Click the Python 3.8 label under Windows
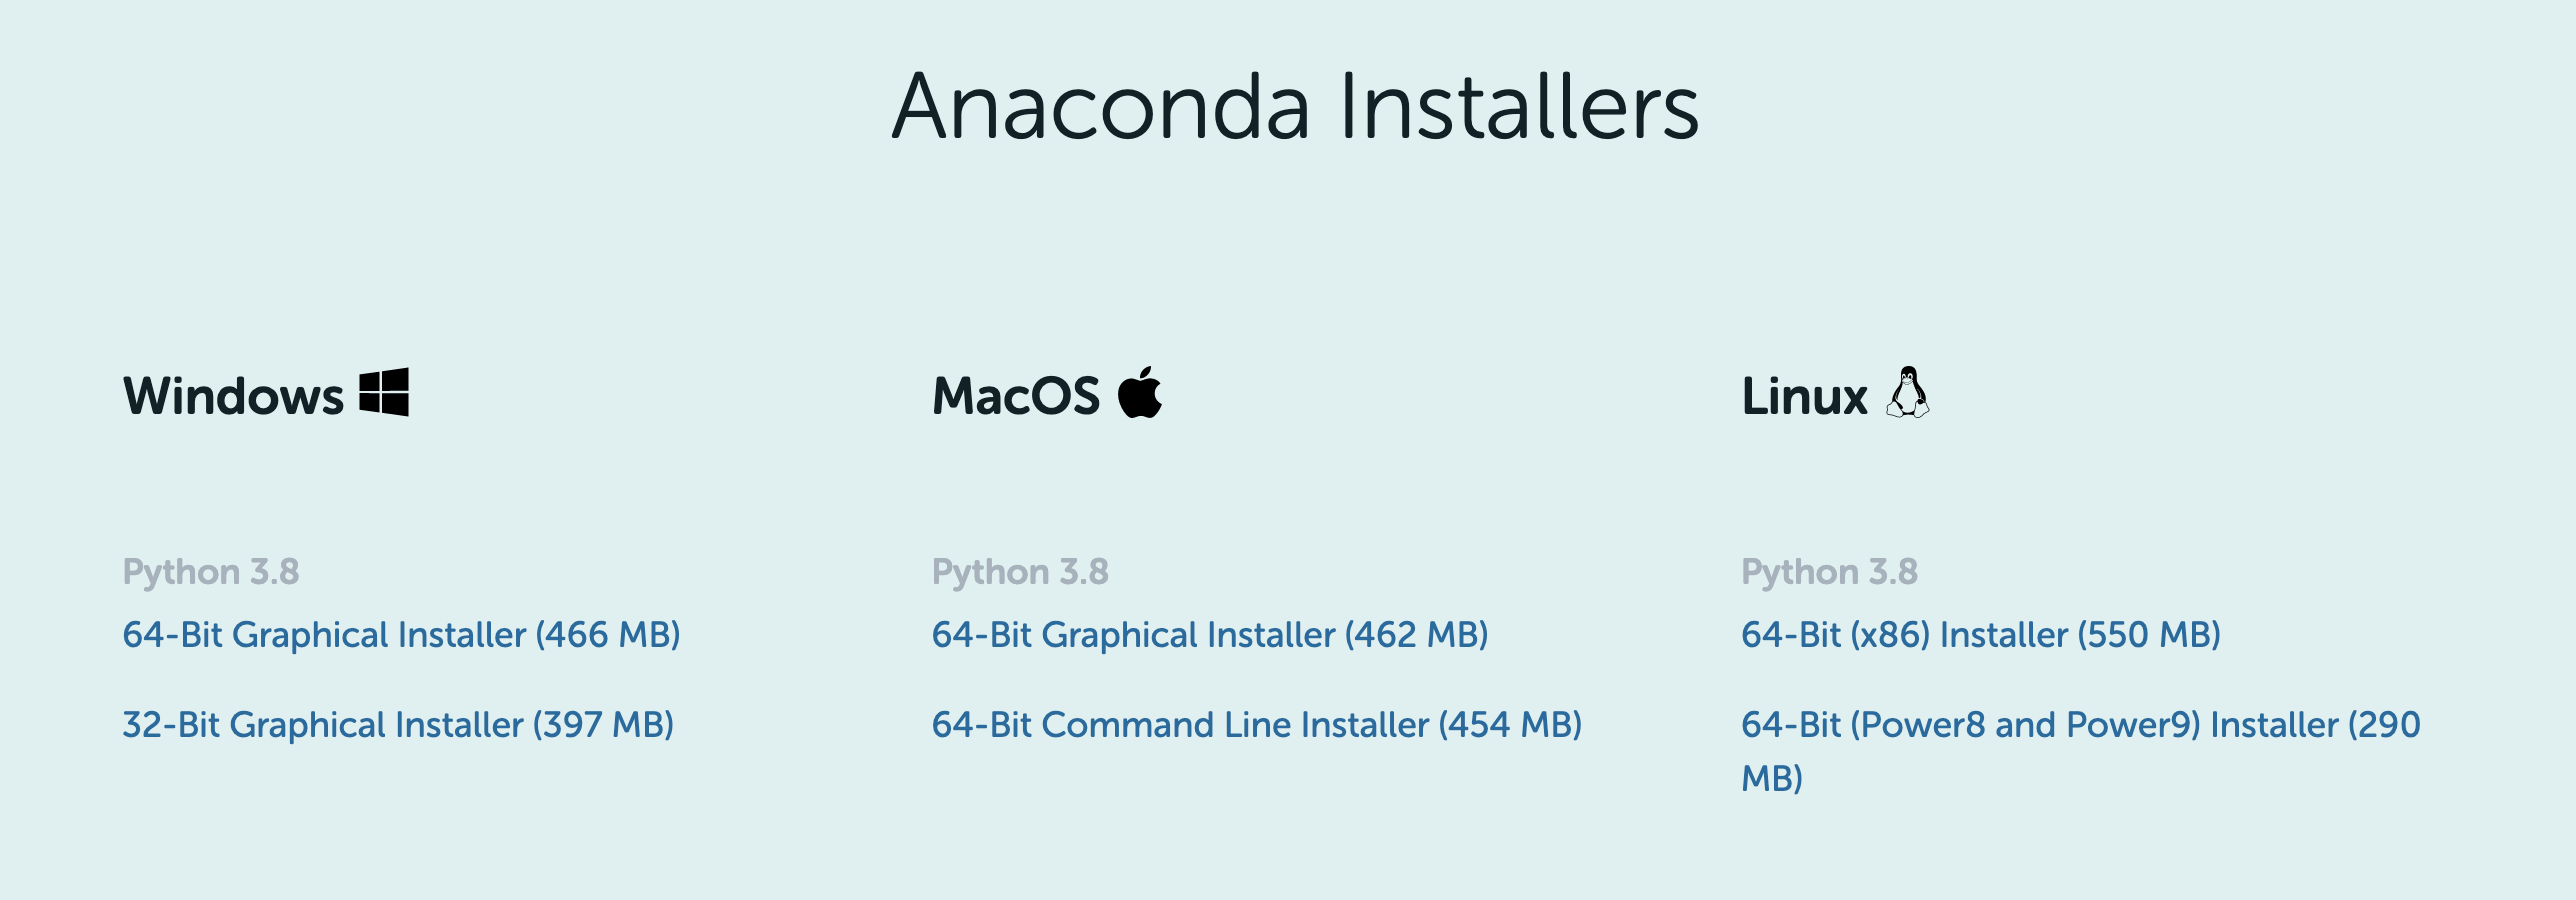 coord(211,572)
